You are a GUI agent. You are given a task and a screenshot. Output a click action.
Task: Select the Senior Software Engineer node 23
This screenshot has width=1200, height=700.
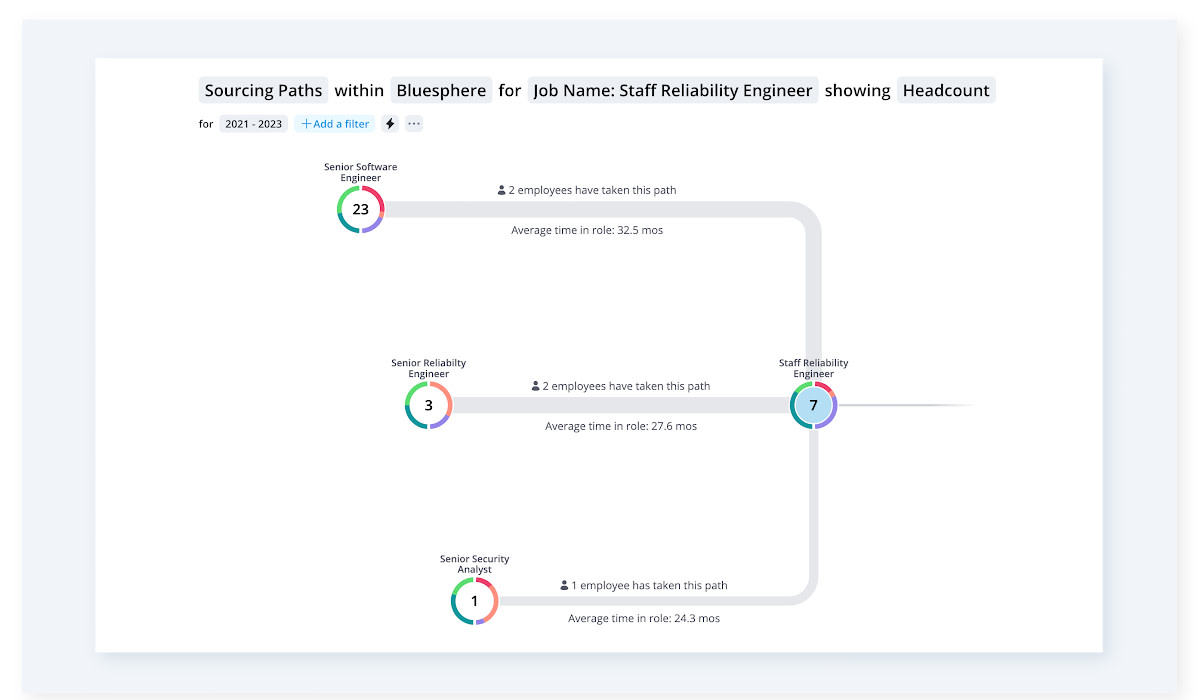361,209
